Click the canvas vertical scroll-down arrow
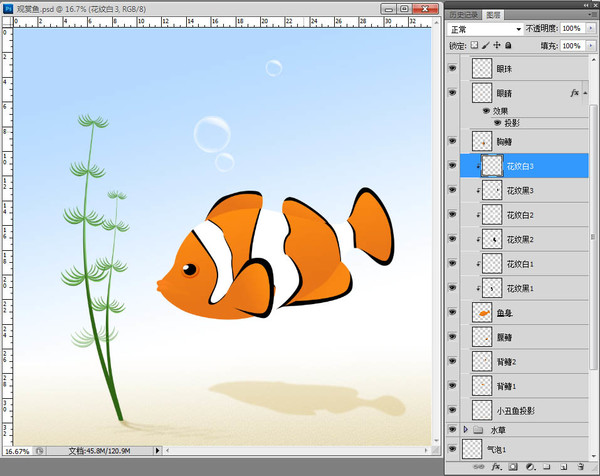 pos(436,441)
